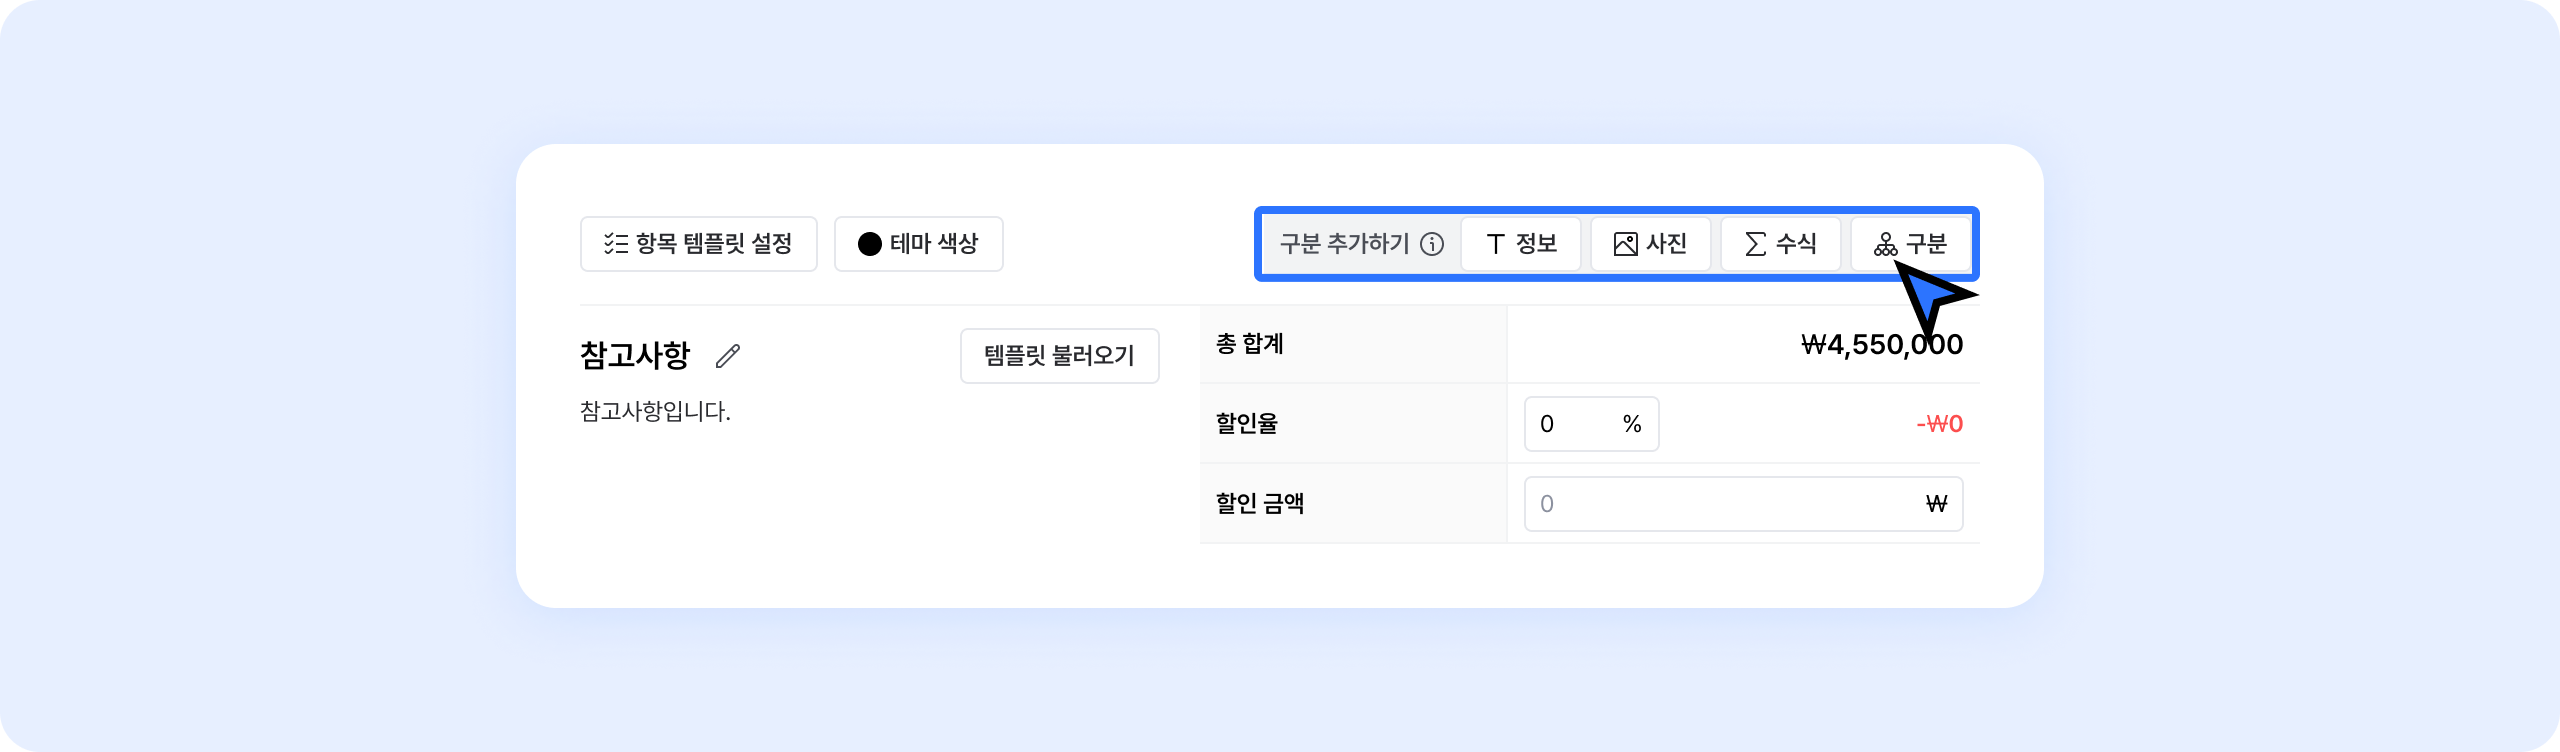Select the 참고사항 heading
The width and height of the screenshot is (2560, 752).
635,356
